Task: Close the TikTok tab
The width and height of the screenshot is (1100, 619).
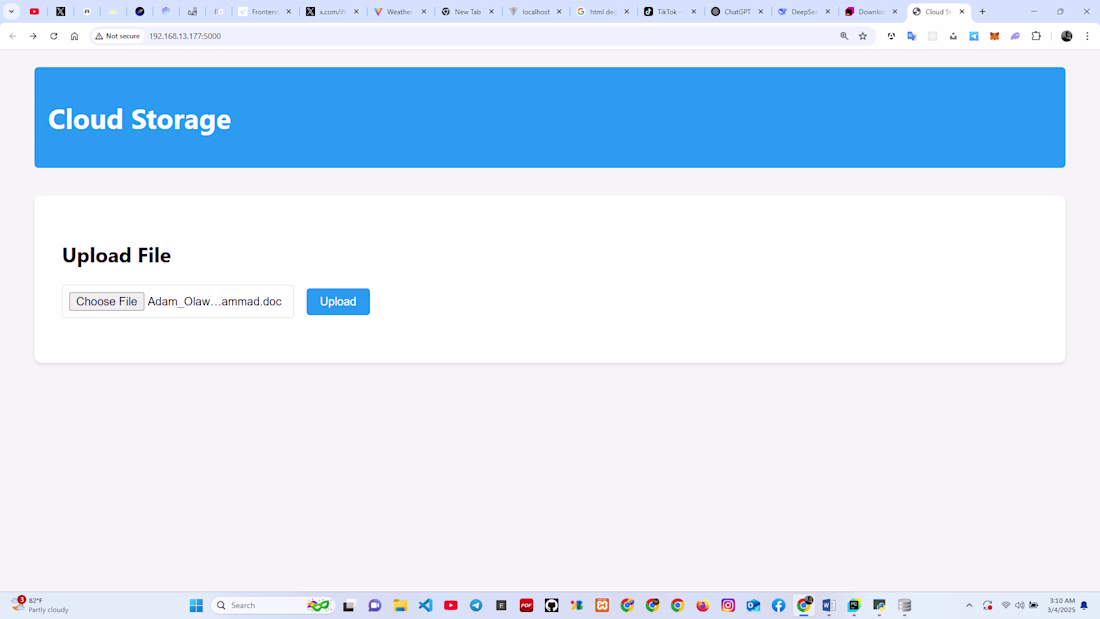Action: click(693, 11)
